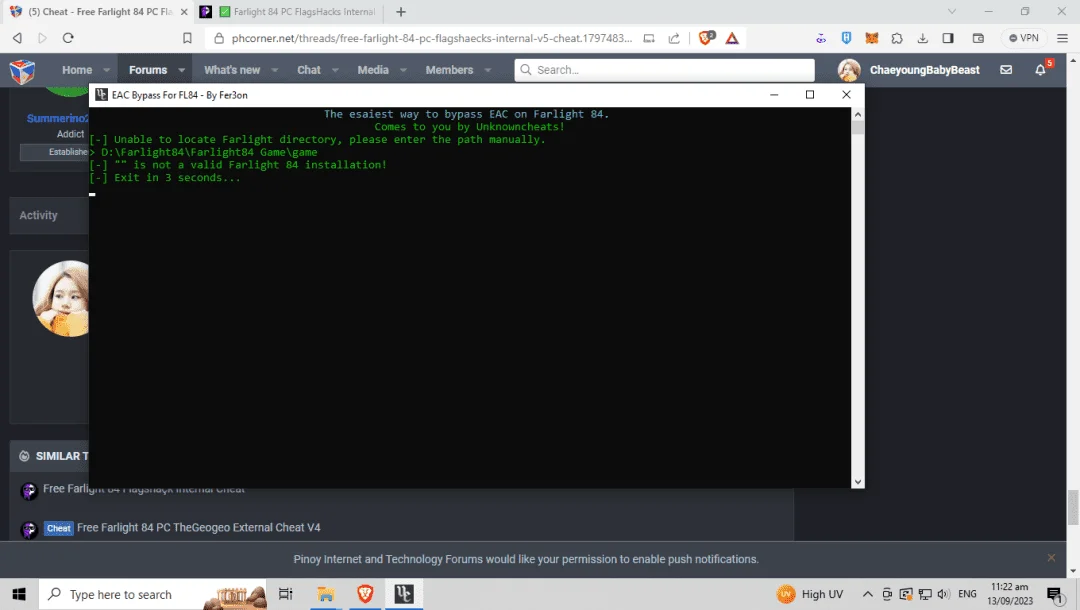Click the address bar URL
1080x610 pixels.
pos(432,38)
